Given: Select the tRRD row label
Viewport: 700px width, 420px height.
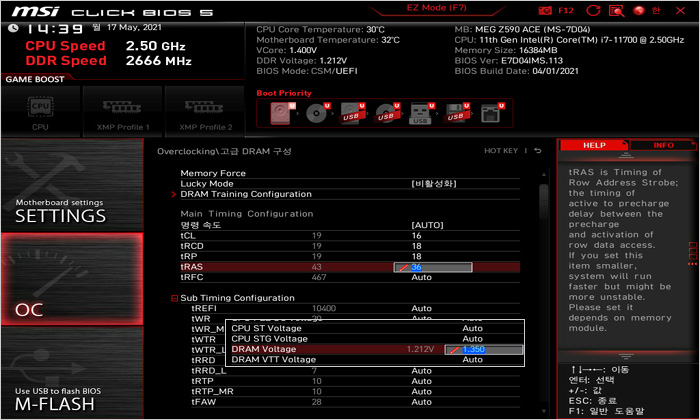Looking at the screenshot, I should click(203, 360).
